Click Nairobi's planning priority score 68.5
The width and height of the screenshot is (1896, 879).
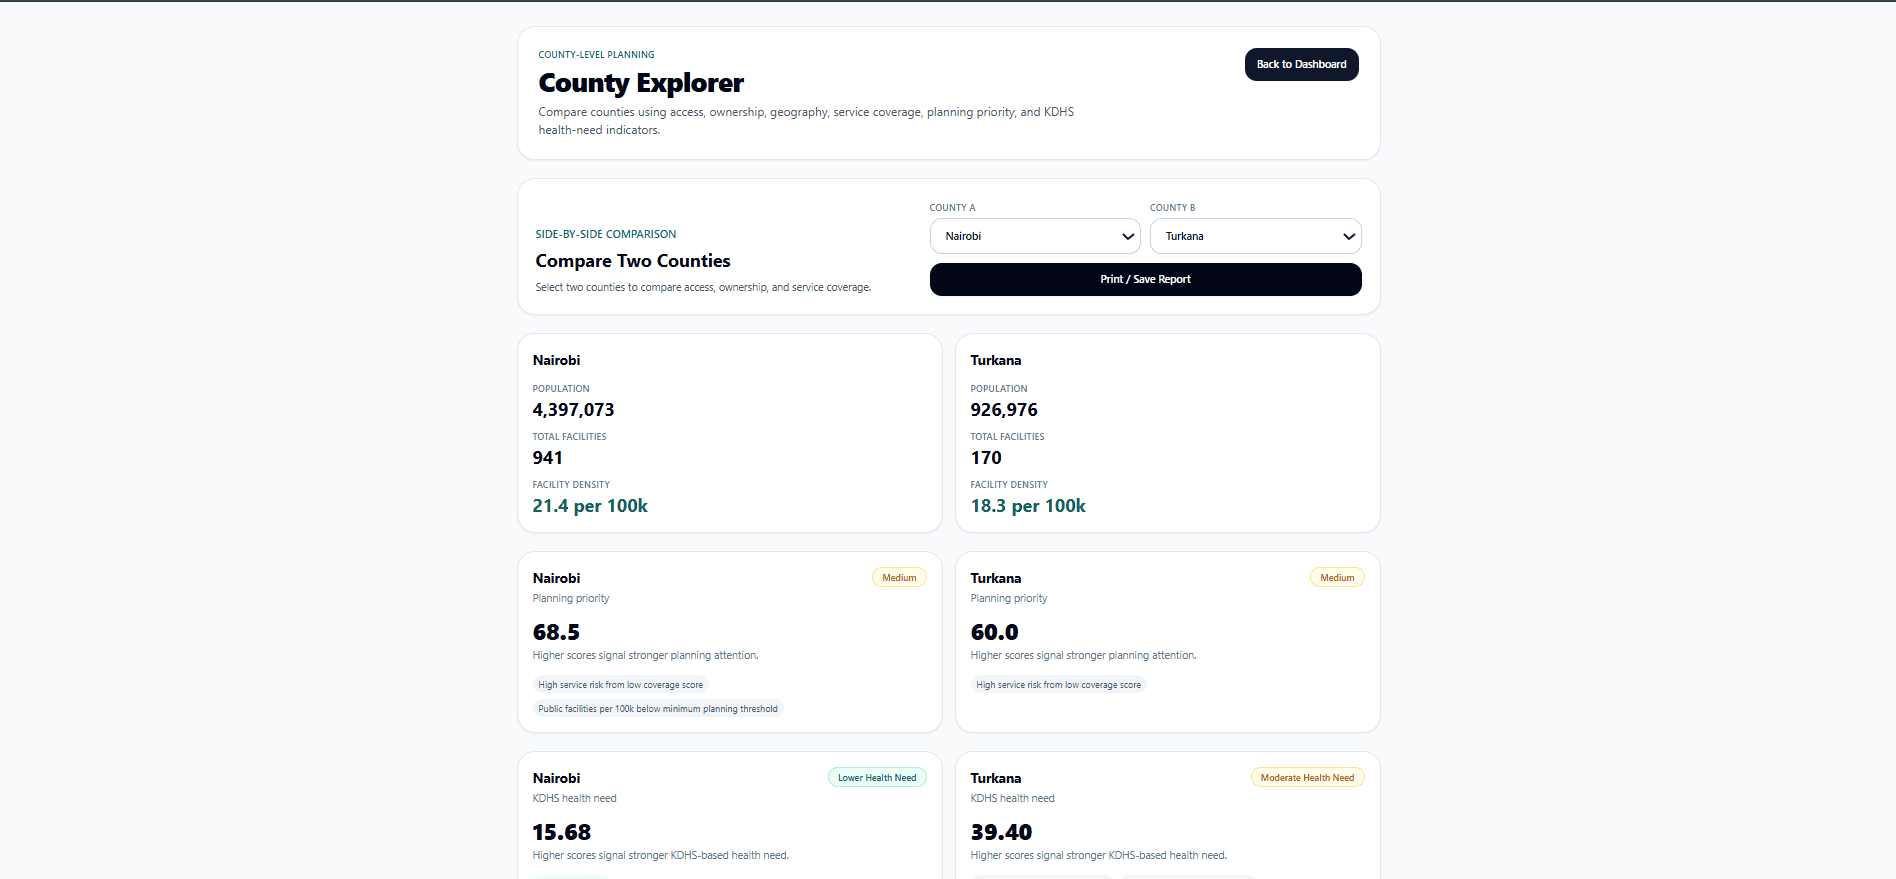(x=556, y=632)
